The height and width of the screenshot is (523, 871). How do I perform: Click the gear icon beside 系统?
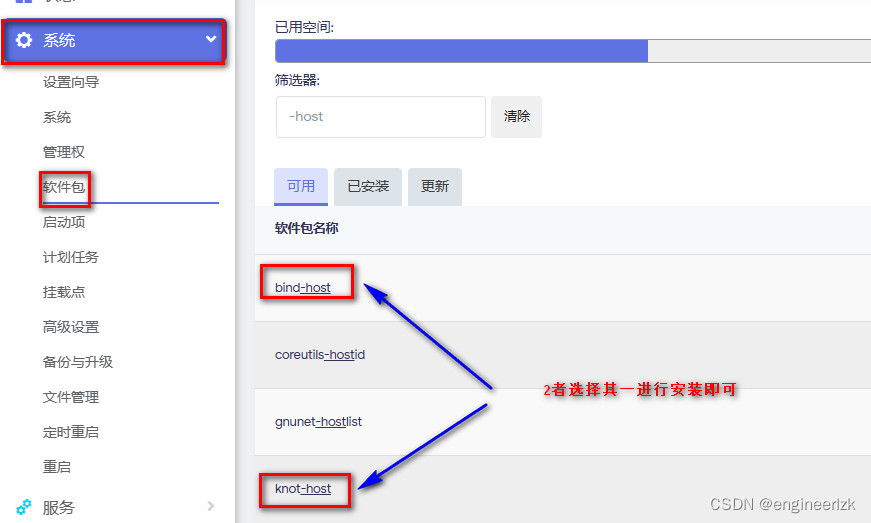24,40
